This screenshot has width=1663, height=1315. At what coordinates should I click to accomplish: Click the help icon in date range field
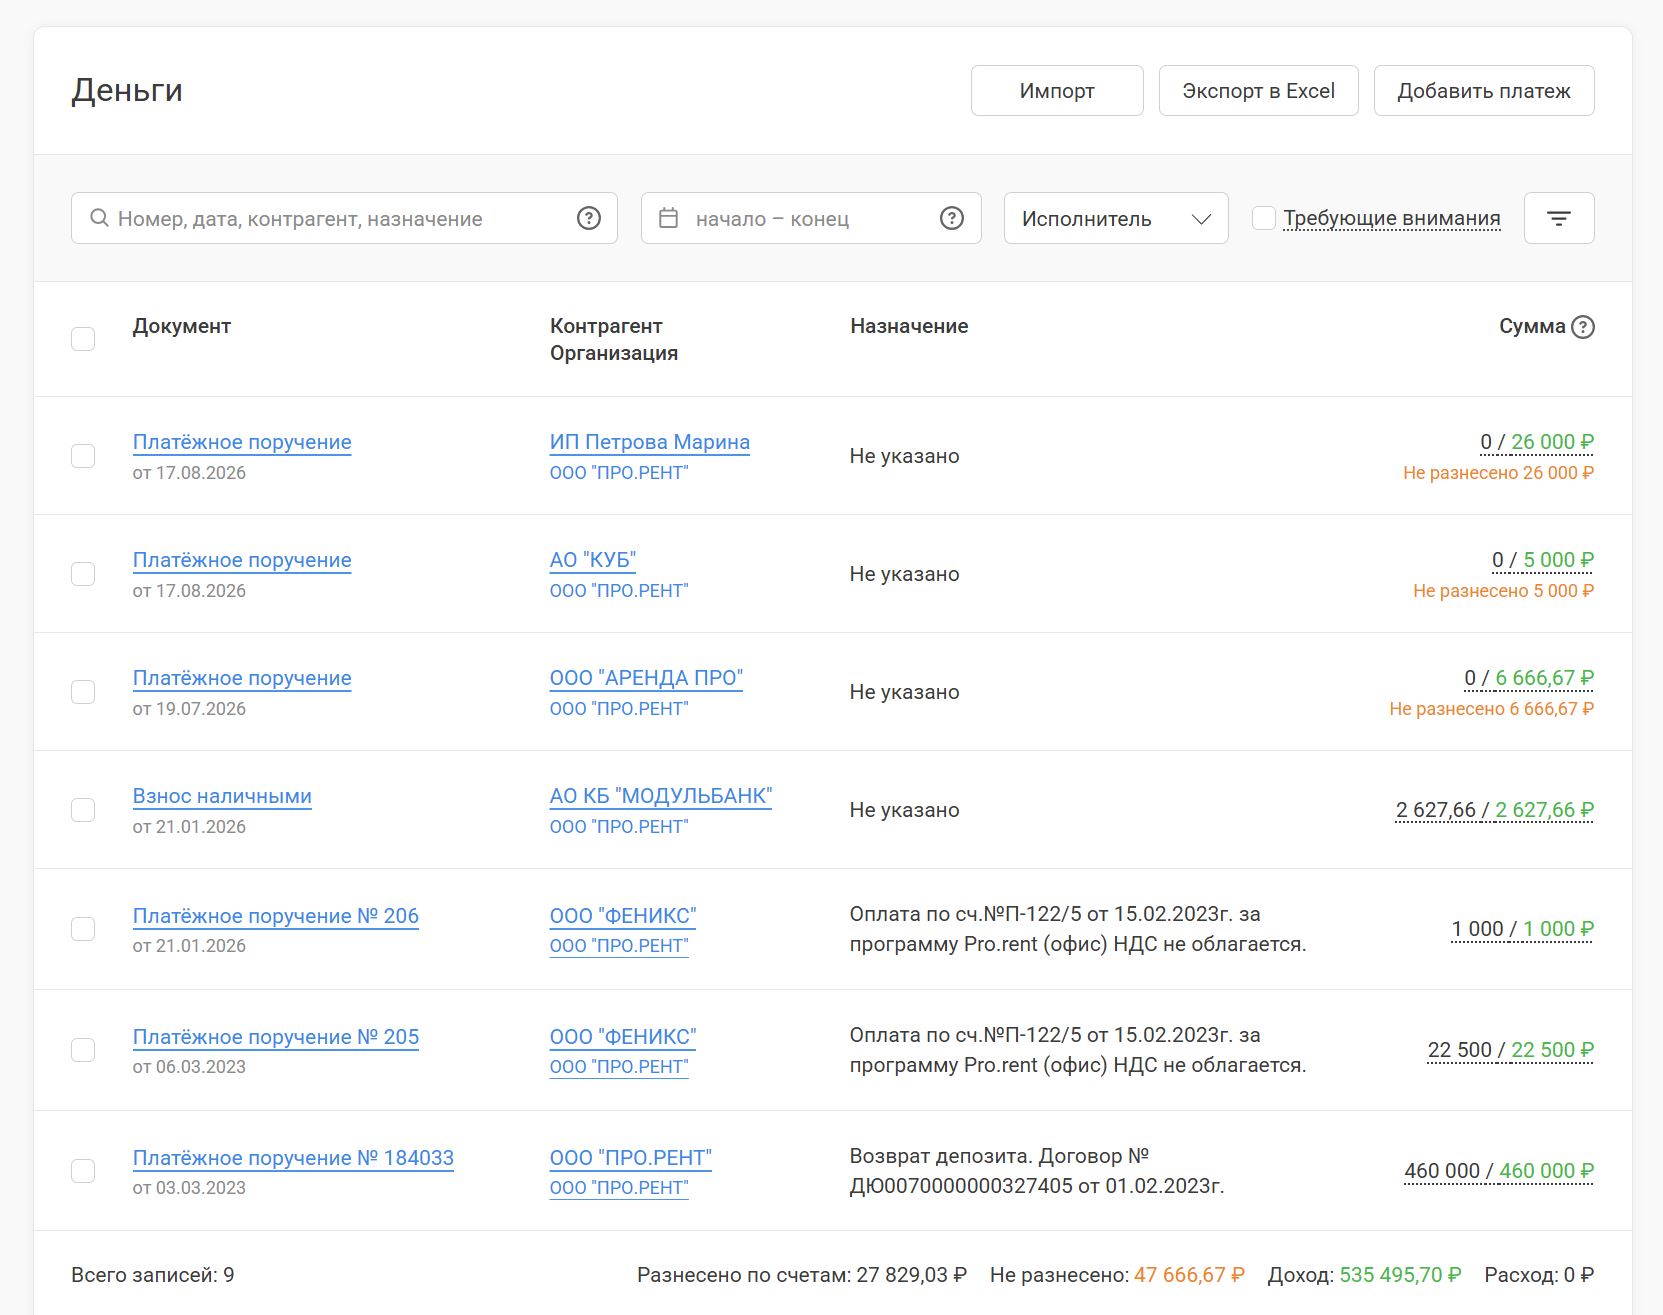pyautogui.click(x=952, y=218)
